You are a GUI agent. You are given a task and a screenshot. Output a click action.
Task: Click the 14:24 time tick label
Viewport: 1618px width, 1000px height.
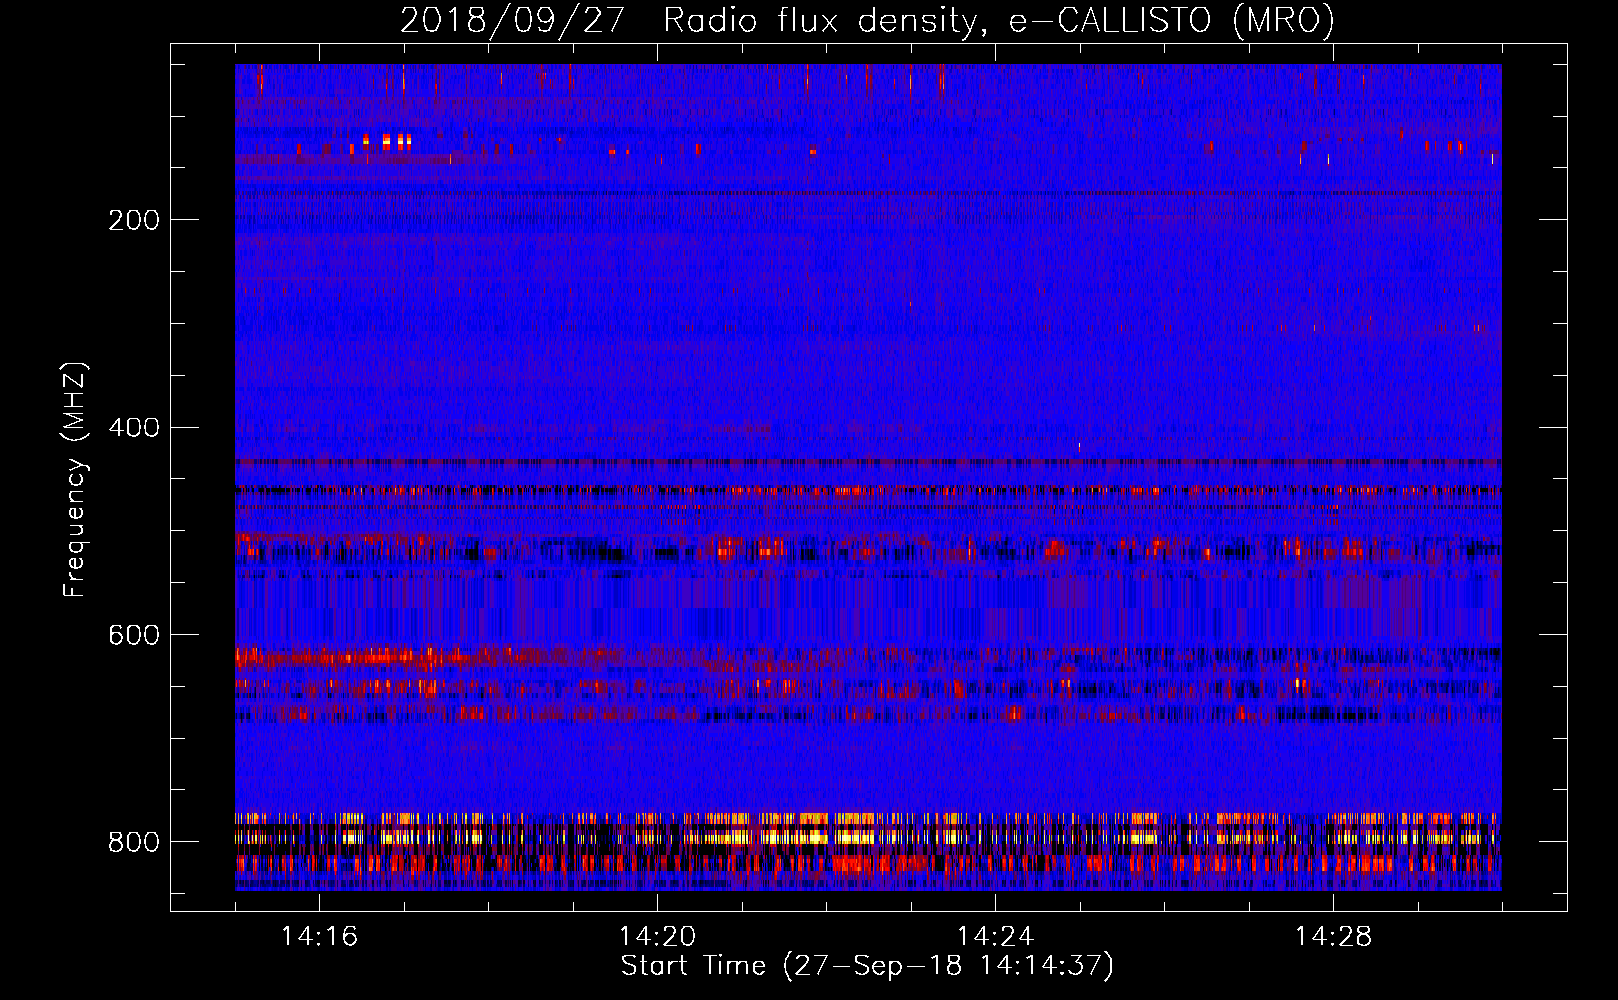click(x=995, y=937)
